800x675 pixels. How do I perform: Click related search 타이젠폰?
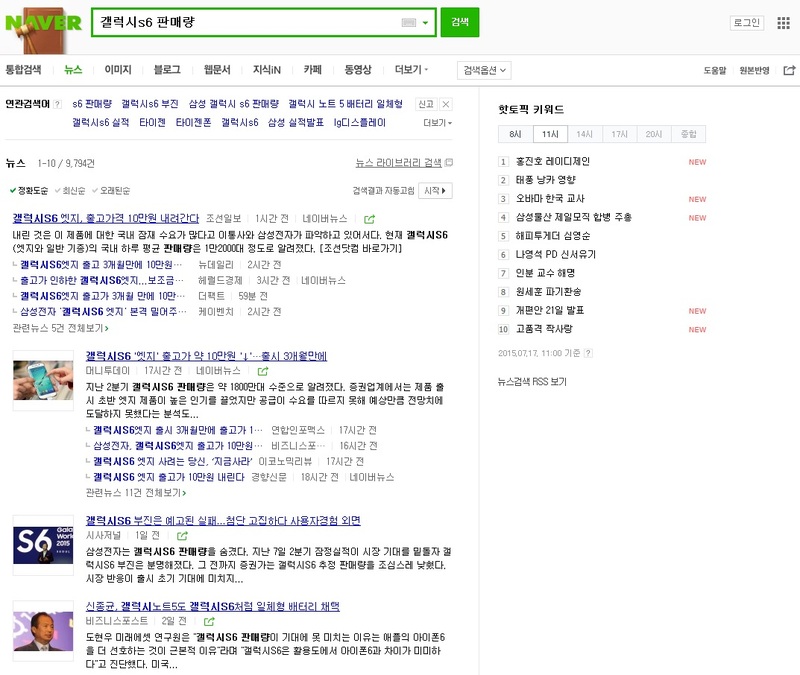click(x=193, y=123)
